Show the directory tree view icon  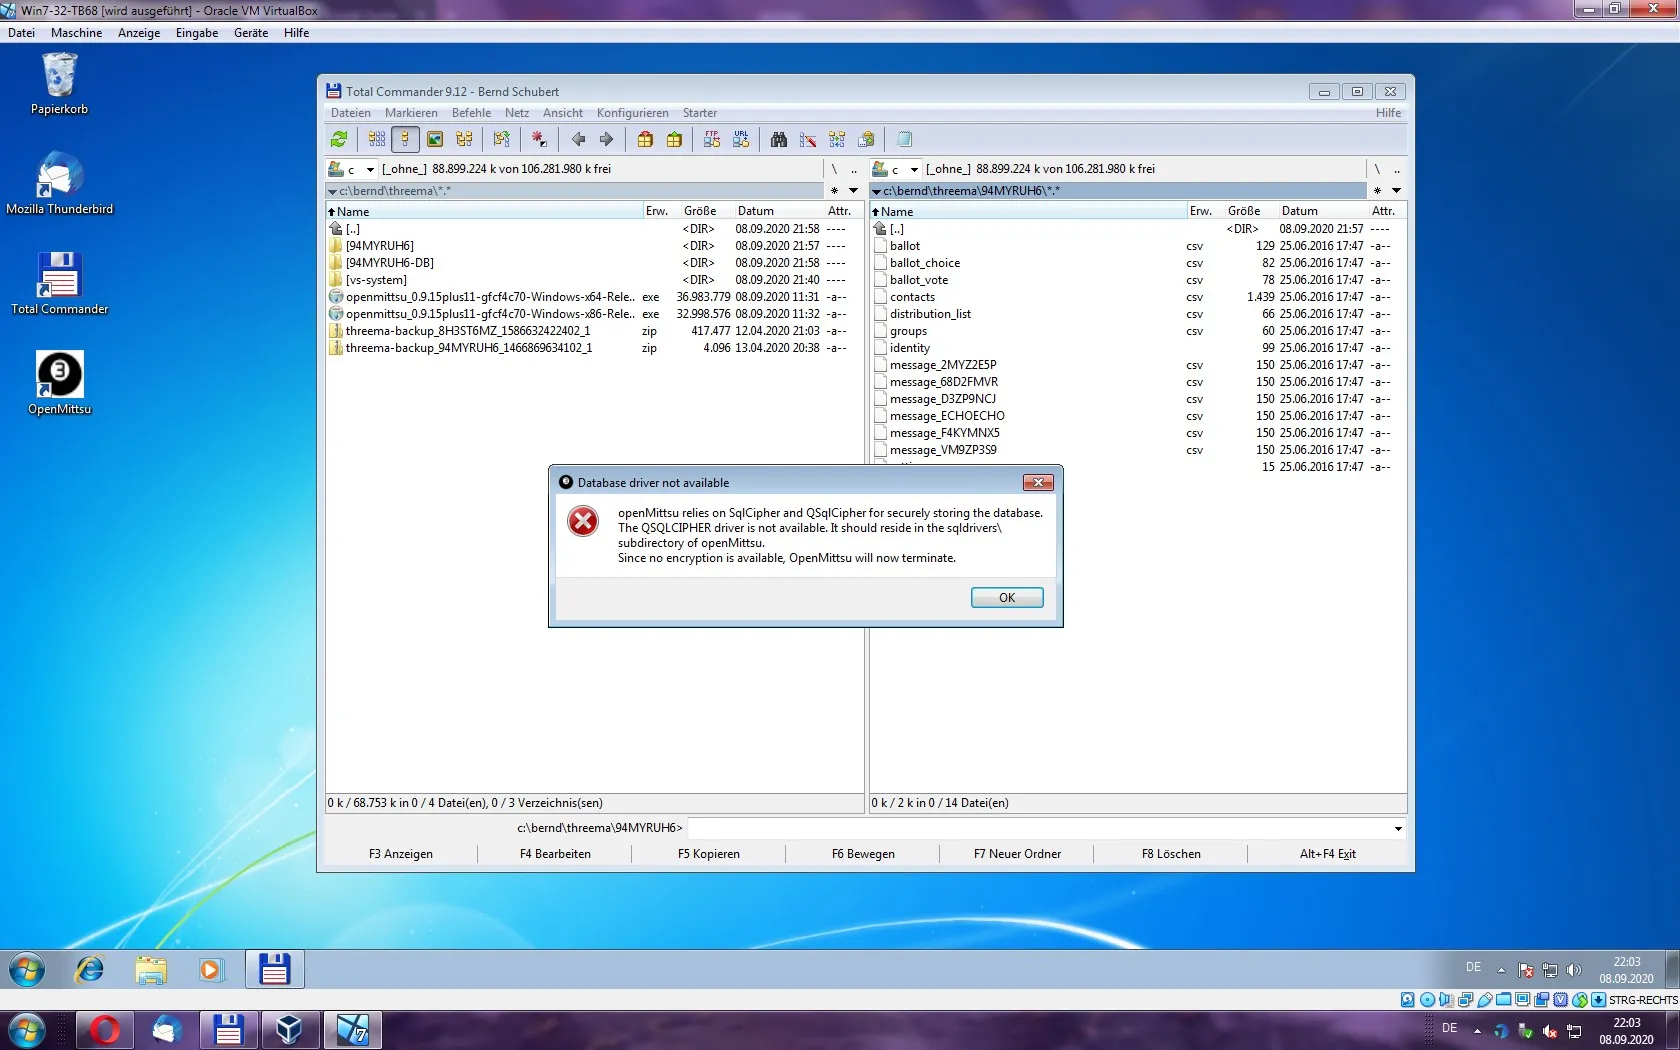[464, 139]
